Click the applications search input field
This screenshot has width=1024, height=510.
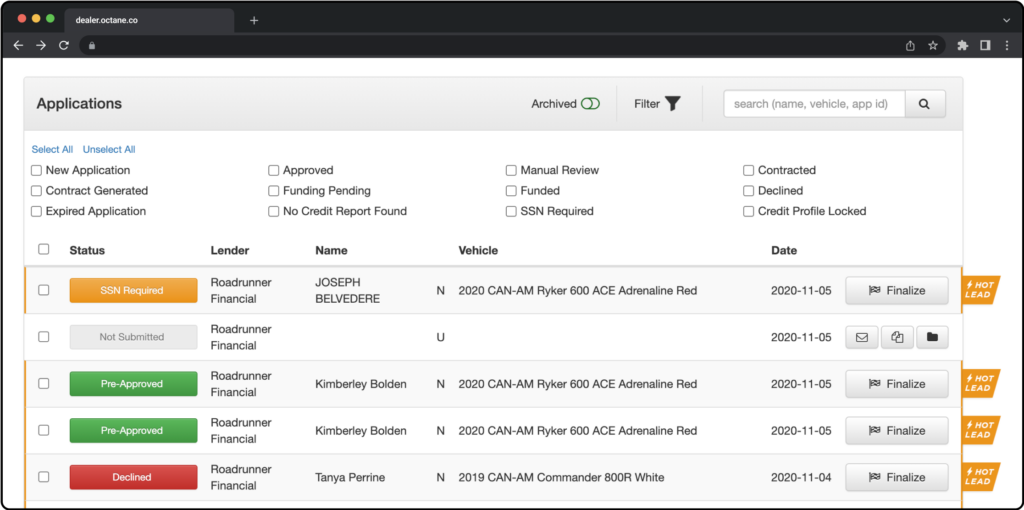coord(813,104)
